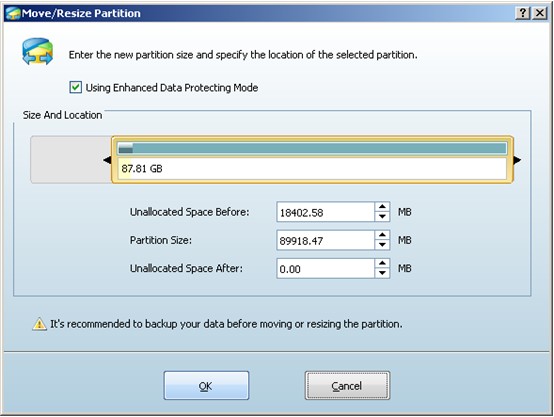Dismiss the dialog with Cancel button
Screen dimensions: 554x417
(x=347, y=386)
